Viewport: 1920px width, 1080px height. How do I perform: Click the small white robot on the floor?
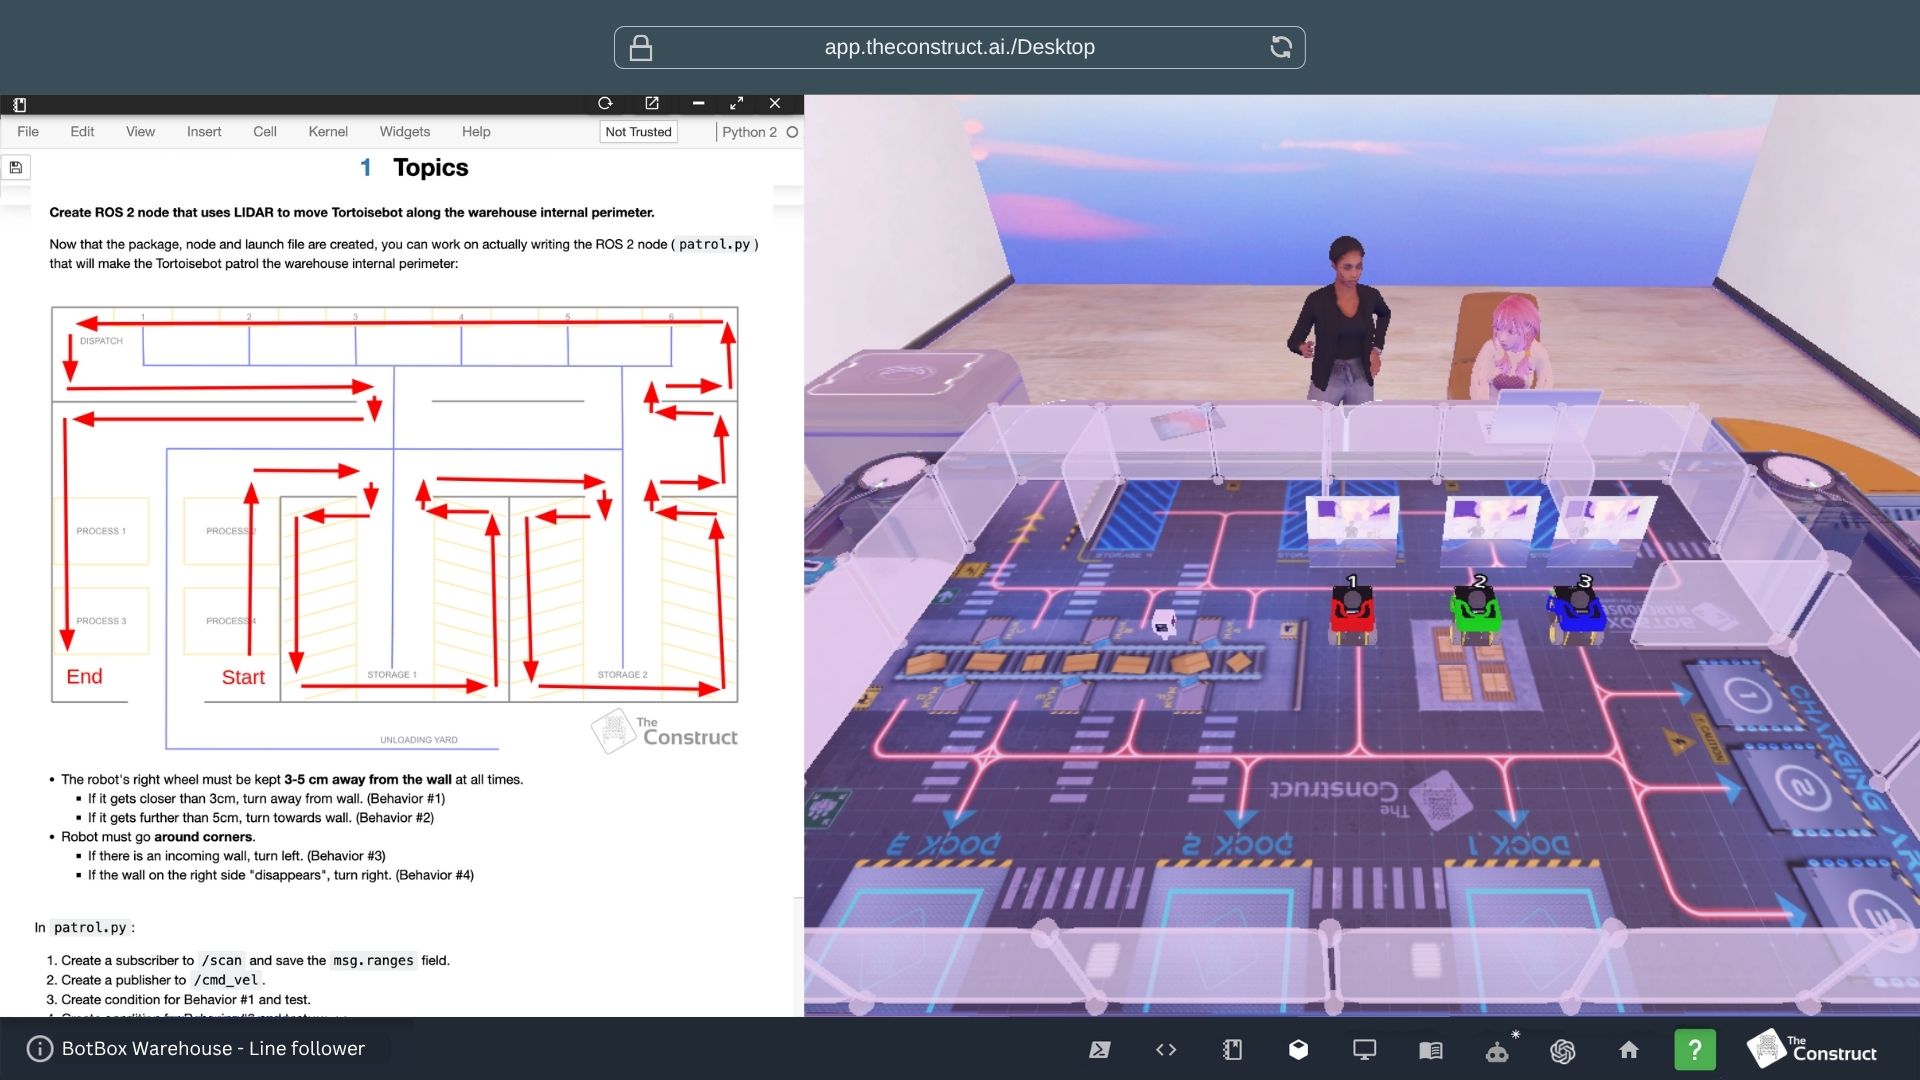click(1163, 622)
